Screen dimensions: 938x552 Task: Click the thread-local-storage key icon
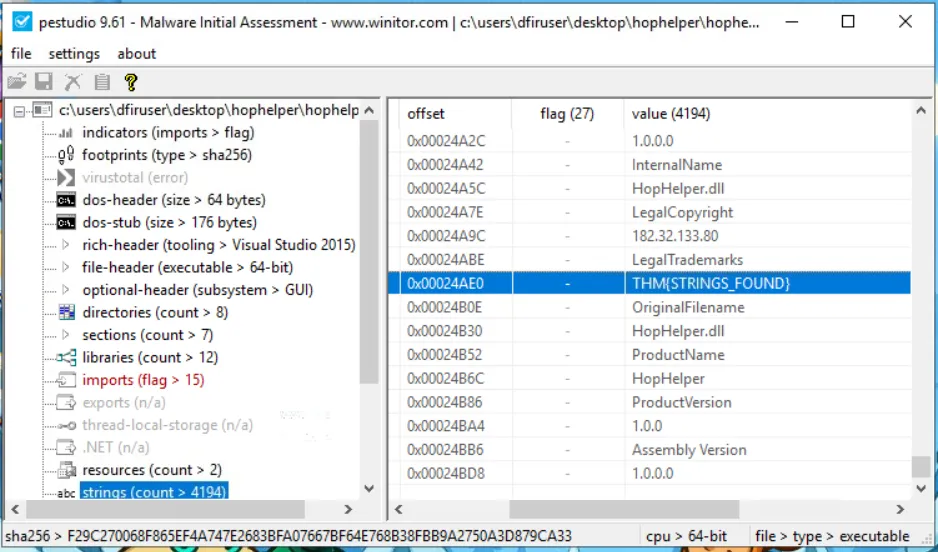[66, 425]
